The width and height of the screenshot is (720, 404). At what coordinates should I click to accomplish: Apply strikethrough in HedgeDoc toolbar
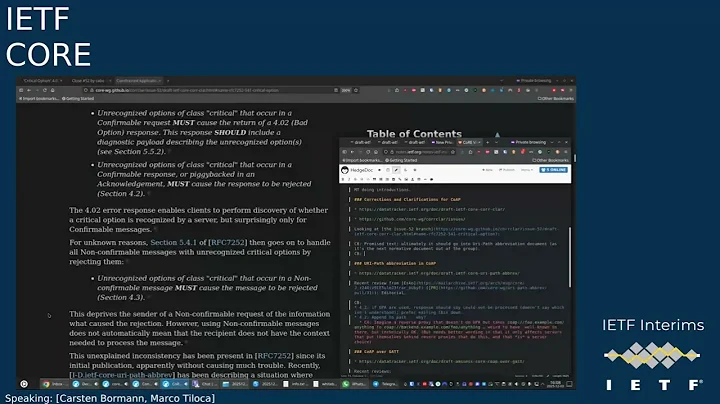pos(355,179)
